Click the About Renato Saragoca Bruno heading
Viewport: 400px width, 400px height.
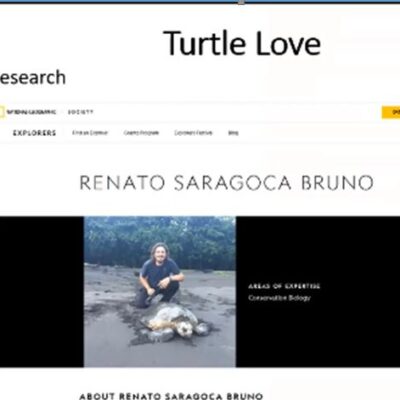point(171,396)
